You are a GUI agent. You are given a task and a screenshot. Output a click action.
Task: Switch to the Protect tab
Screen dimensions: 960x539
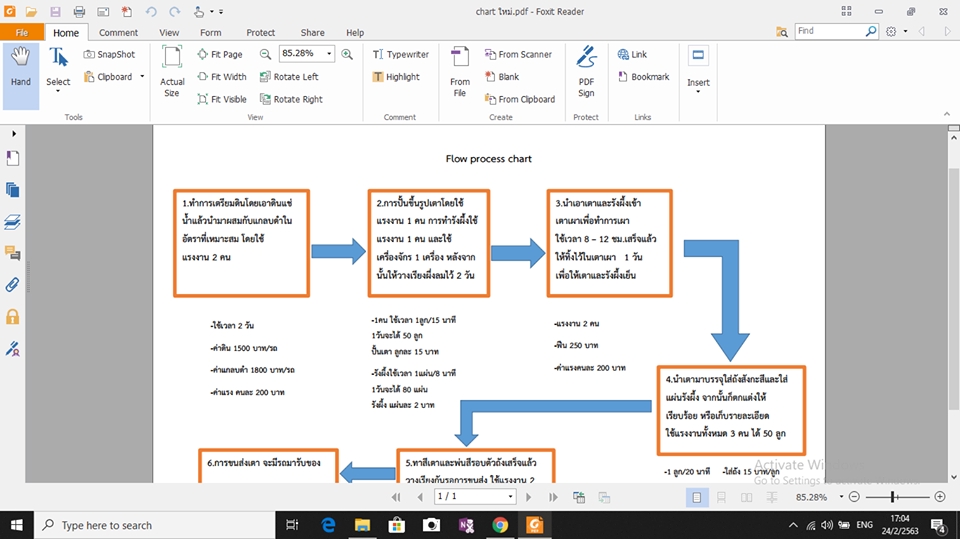click(x=260, y=32)
